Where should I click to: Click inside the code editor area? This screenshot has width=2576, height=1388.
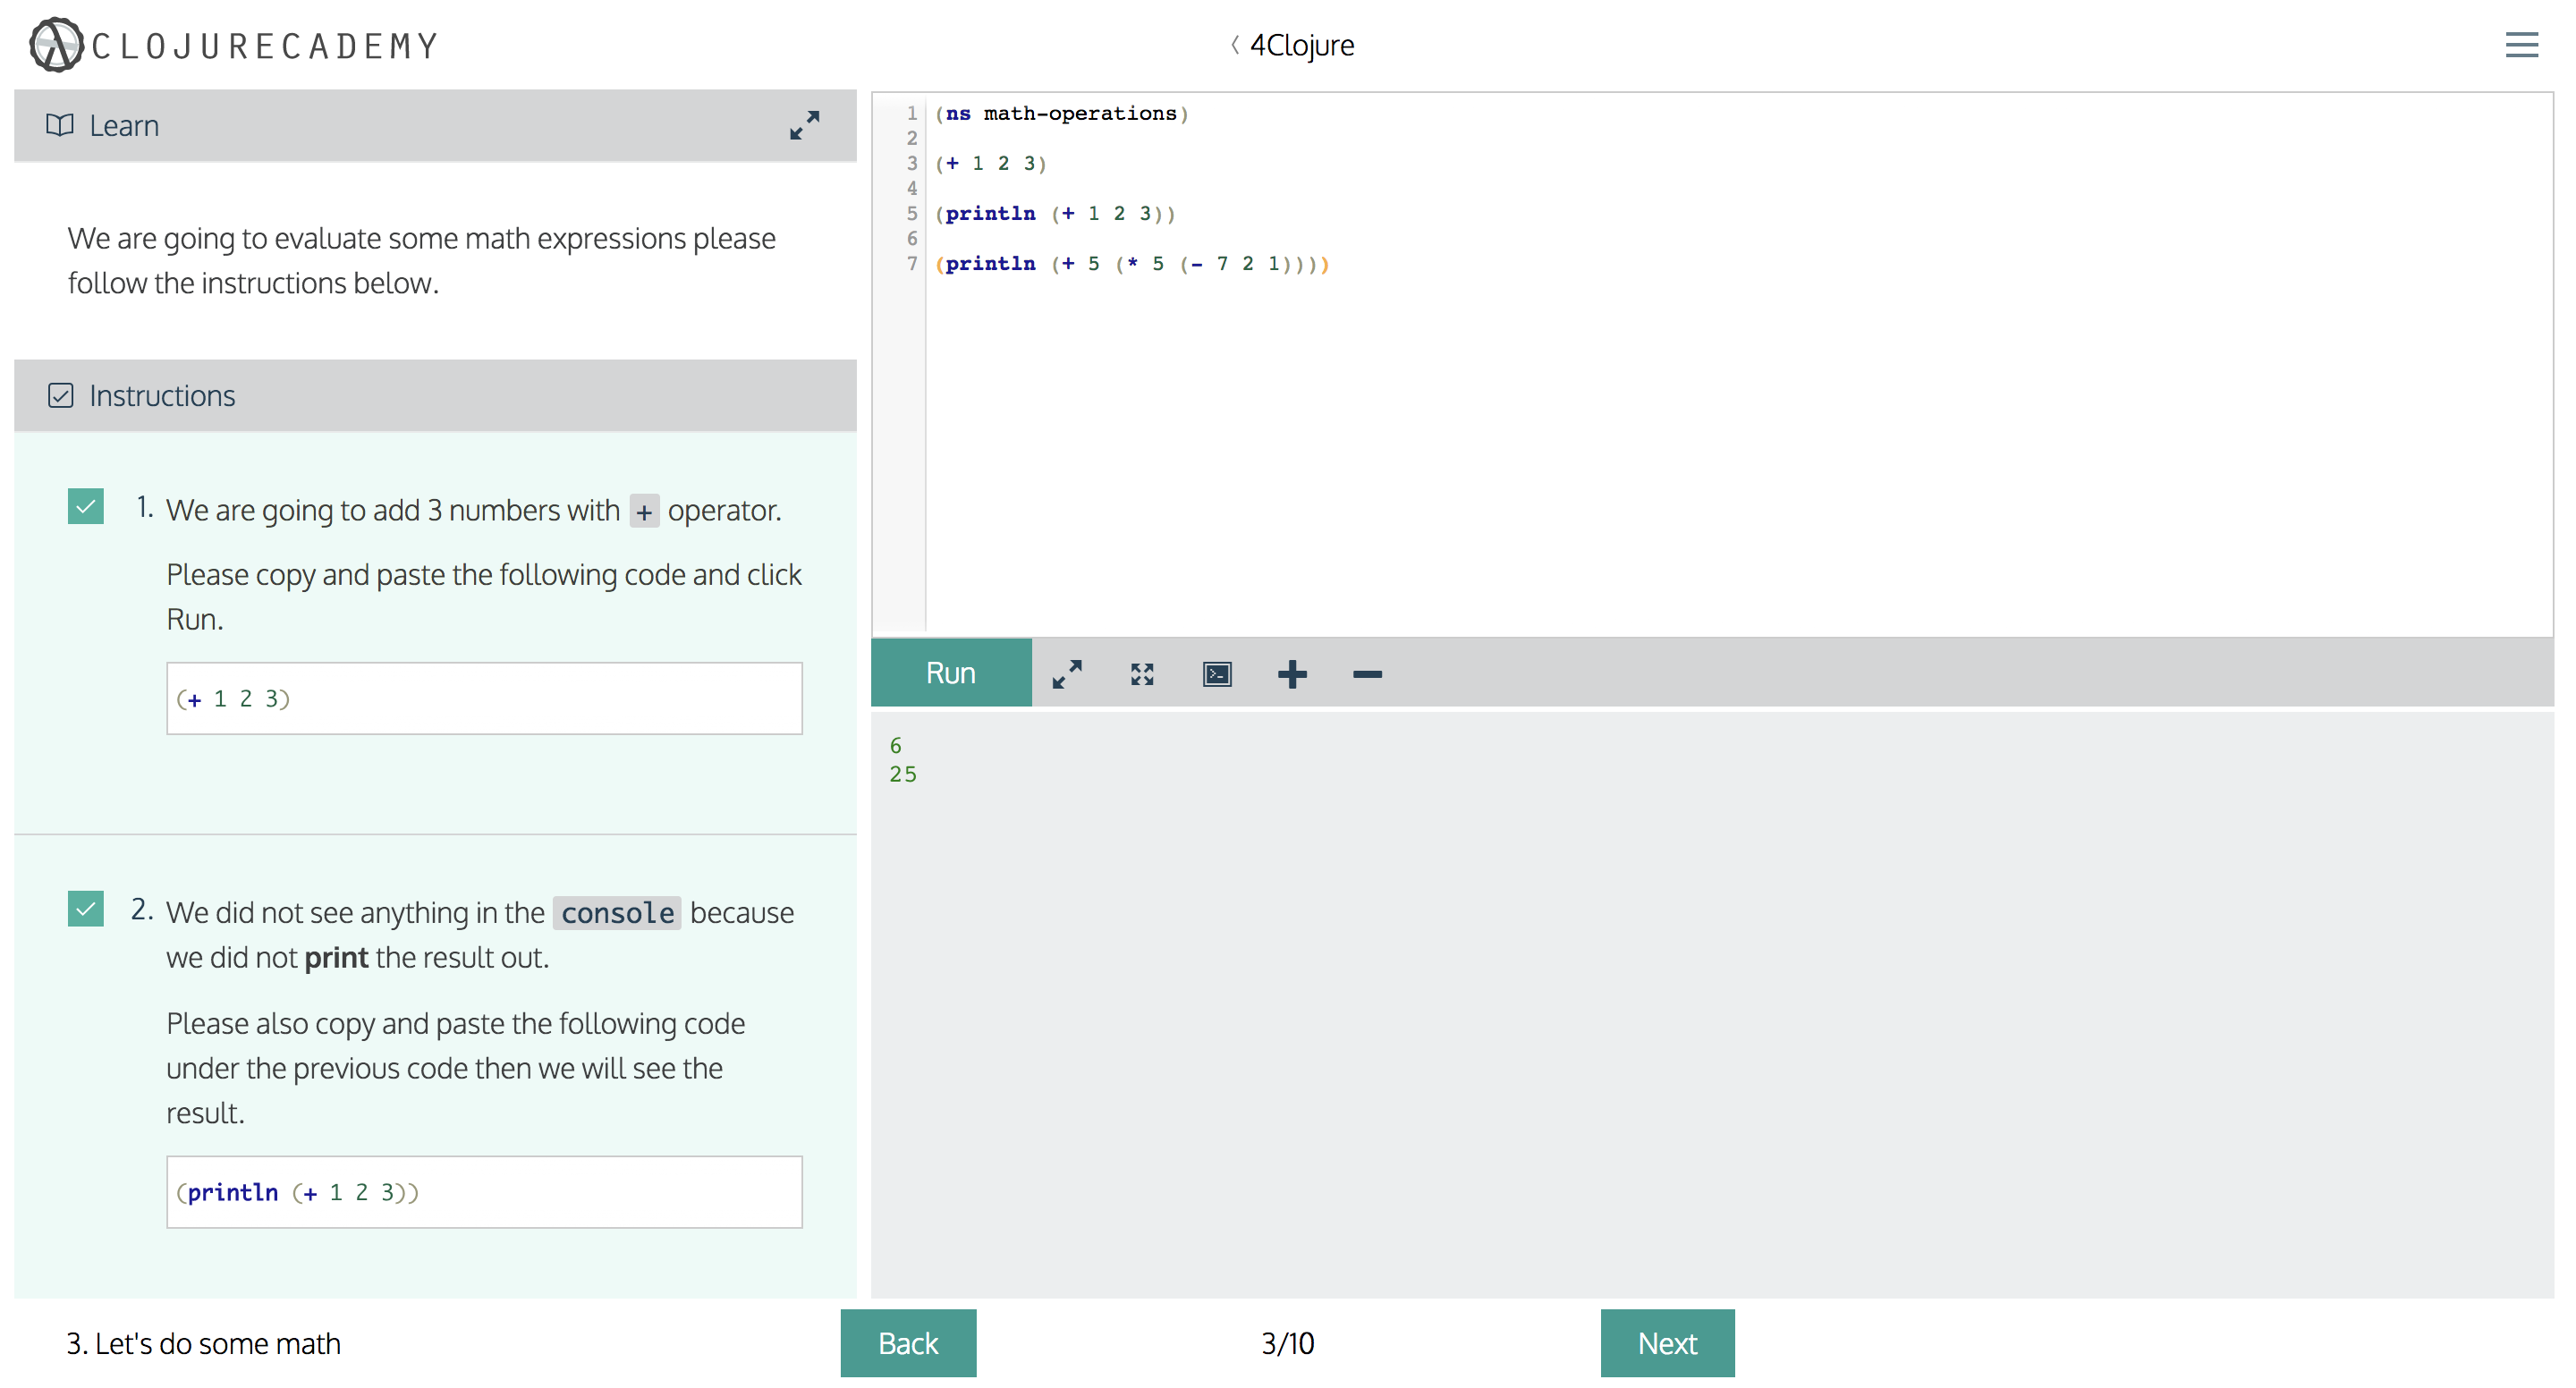(x=1600, y=400)
